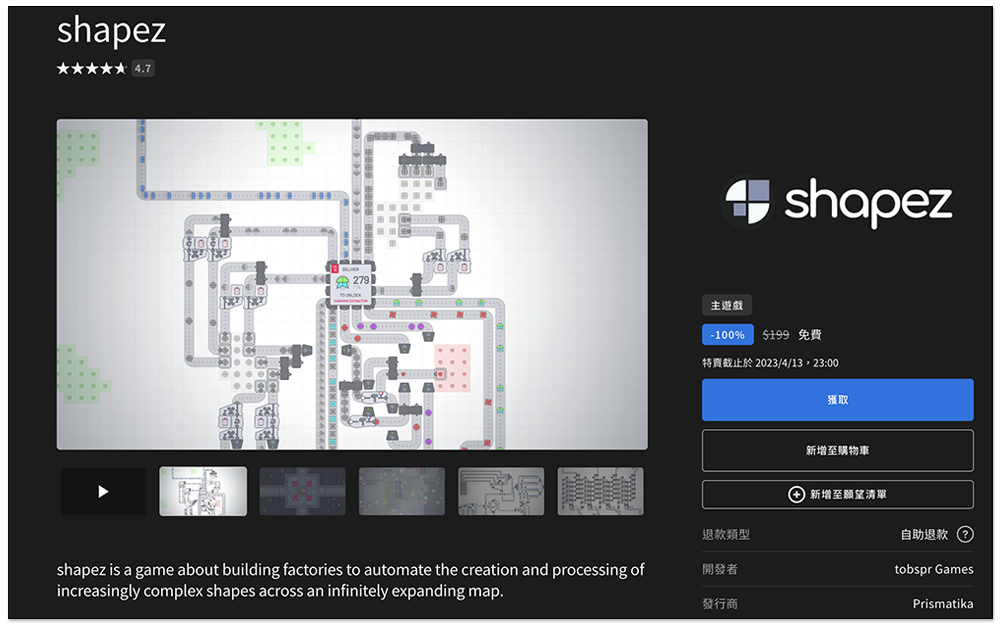Click 新增至購物車 add to cart button
The width and height of the screenshot is (1000, 626).
pos(837,451)
